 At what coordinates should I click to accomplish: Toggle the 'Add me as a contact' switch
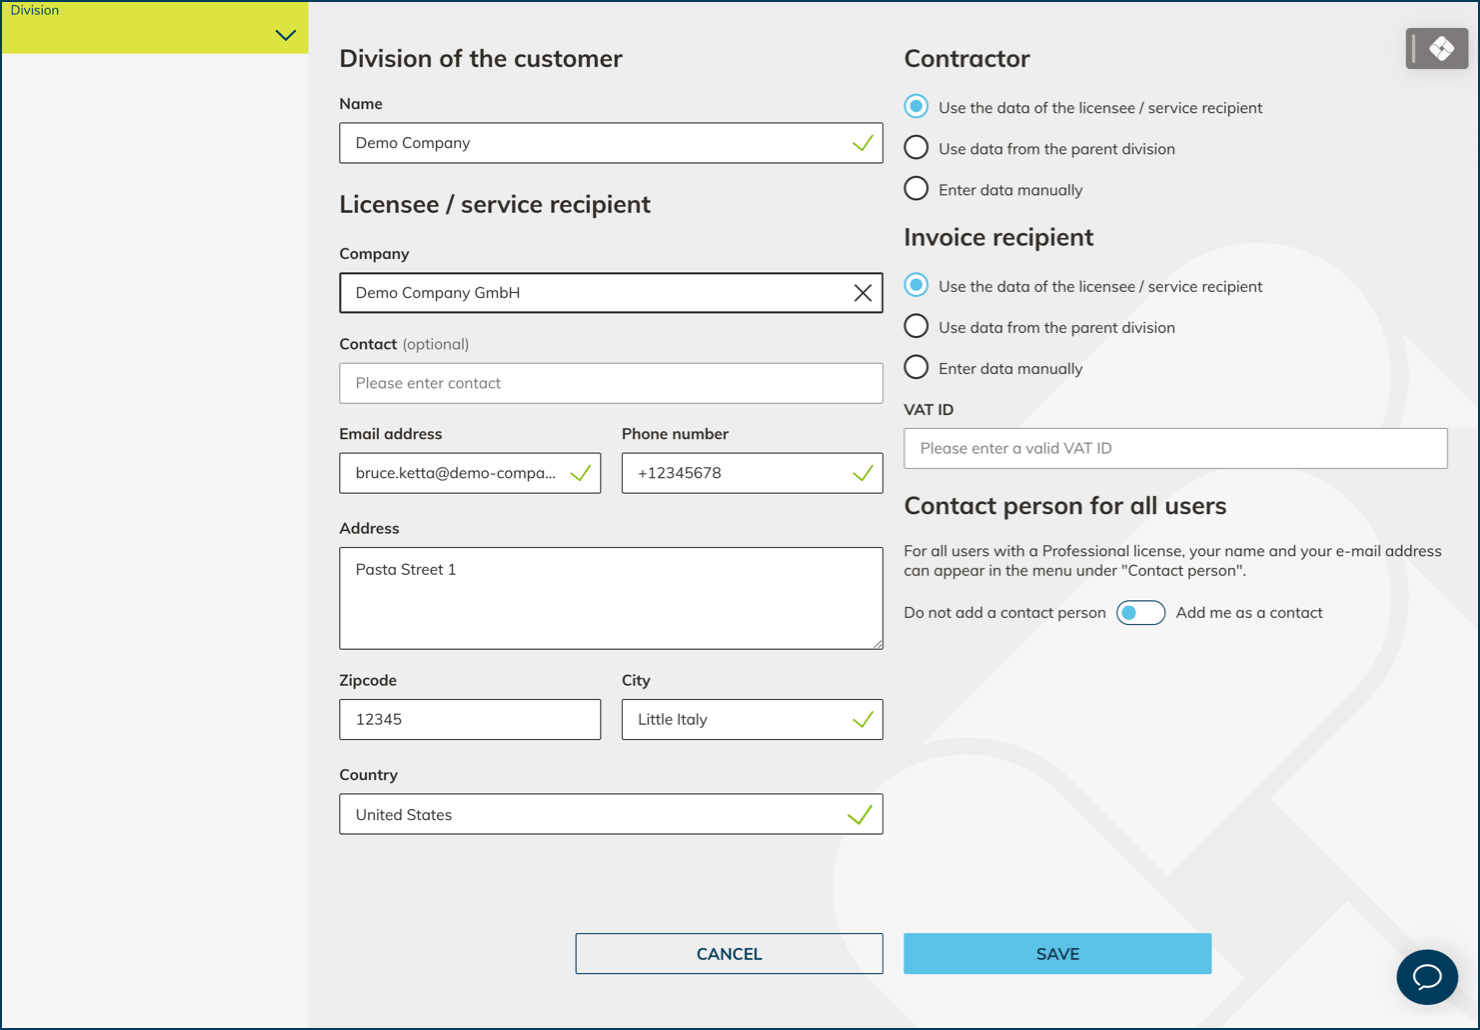pyautogui.click(x=1140, y=613)
